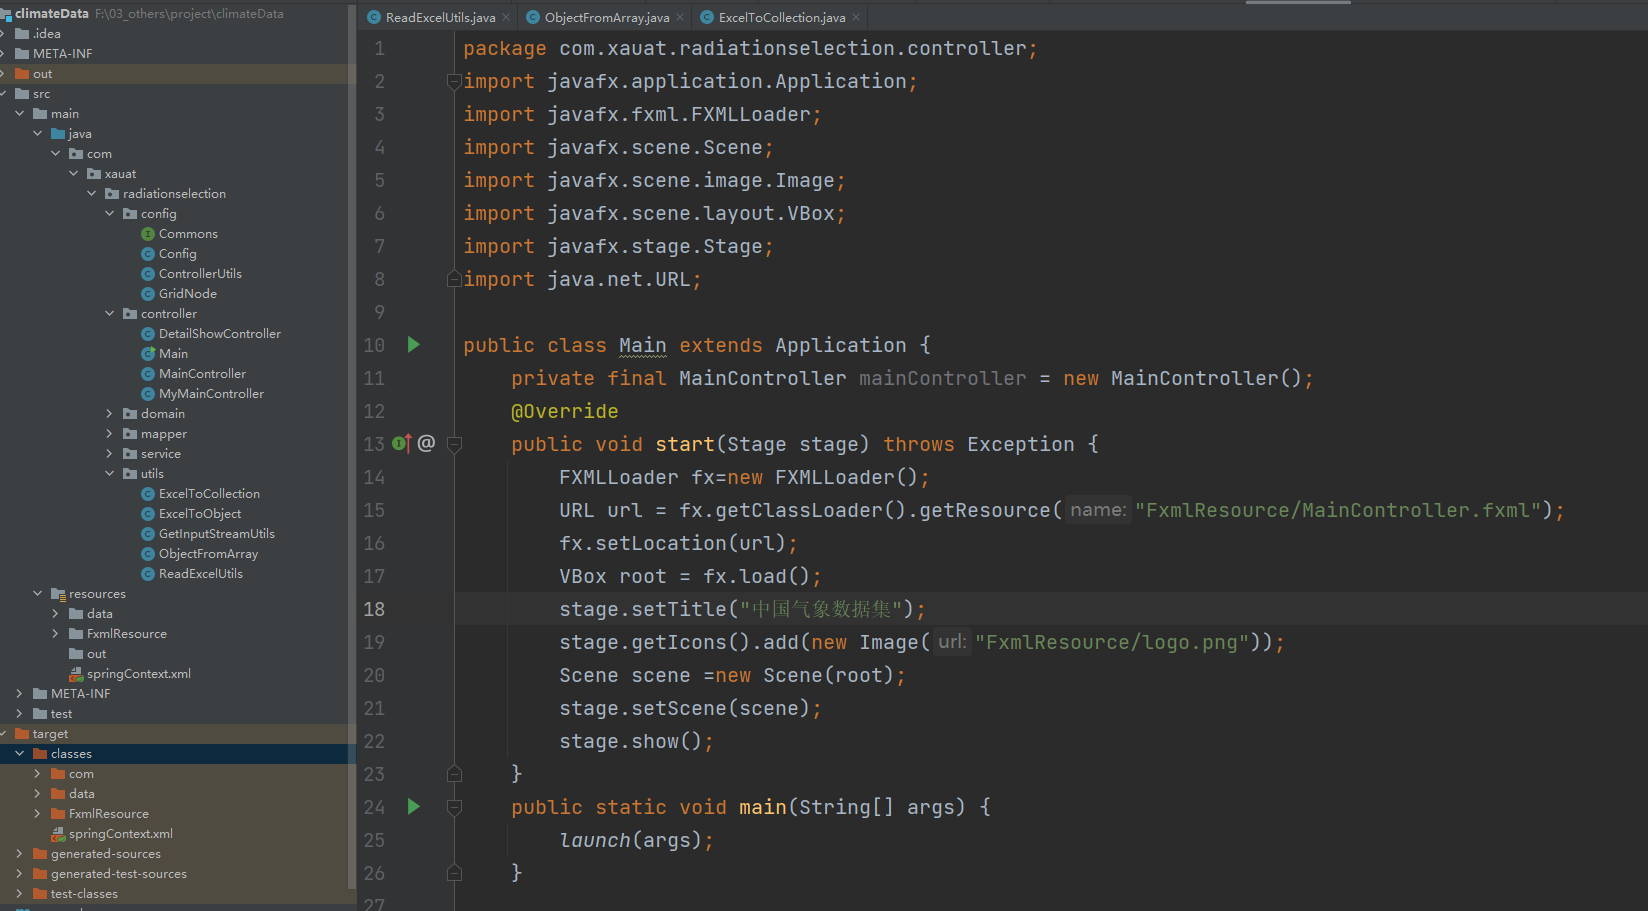
Task: Select the Commons interface in config
Action: [x=188, y=234]
